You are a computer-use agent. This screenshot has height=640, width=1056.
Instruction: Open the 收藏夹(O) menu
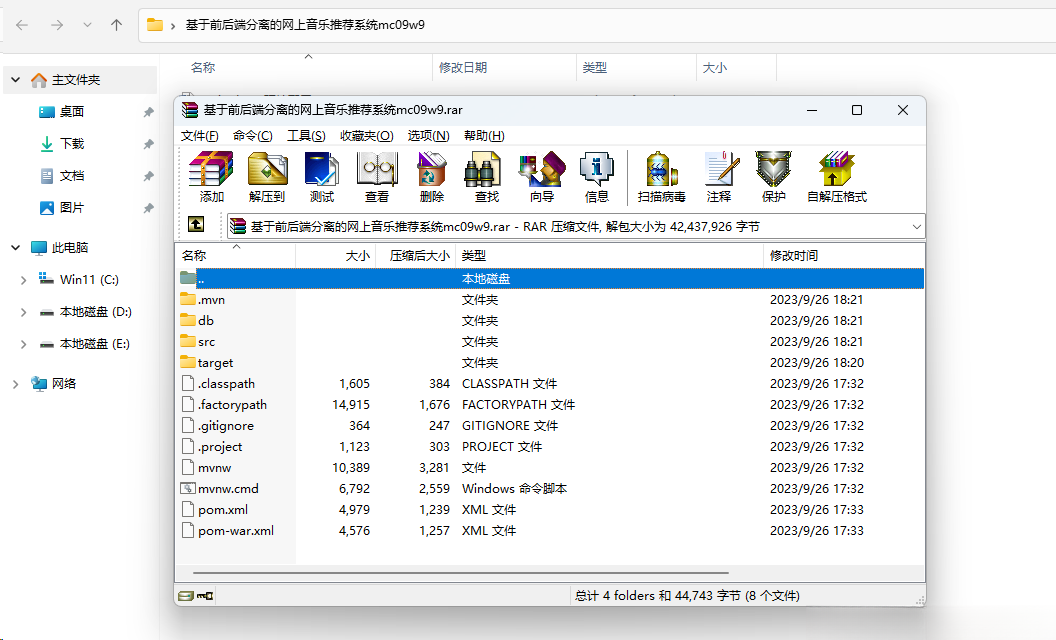pos(366,136)
